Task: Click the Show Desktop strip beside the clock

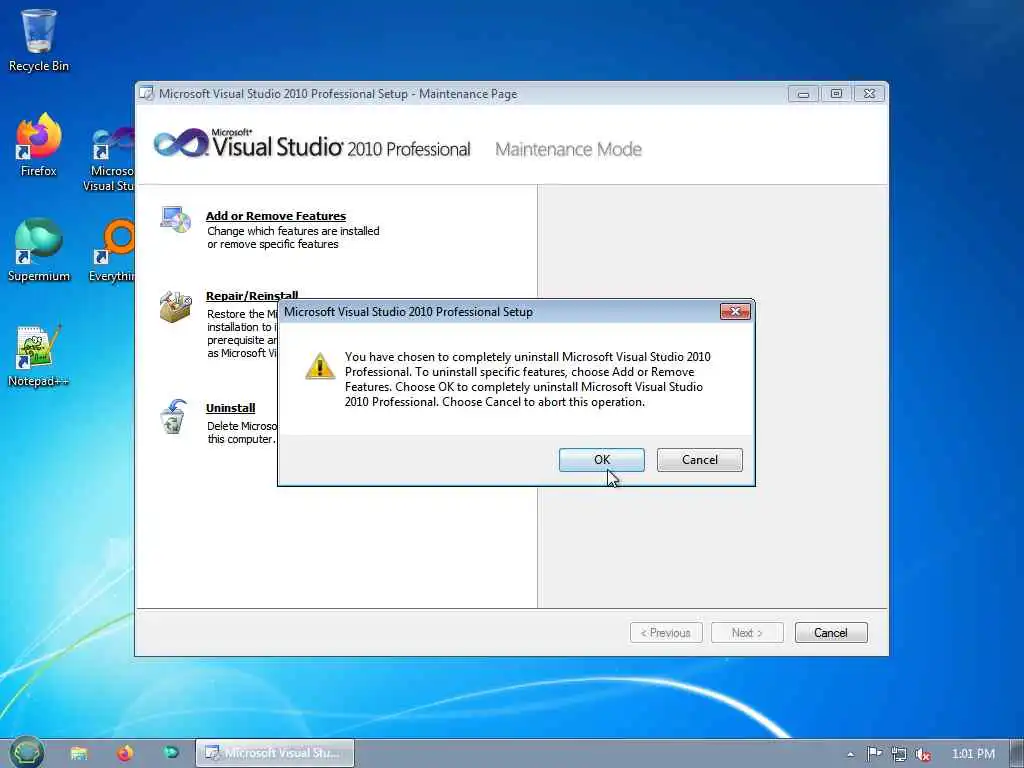Action: 1017,754
